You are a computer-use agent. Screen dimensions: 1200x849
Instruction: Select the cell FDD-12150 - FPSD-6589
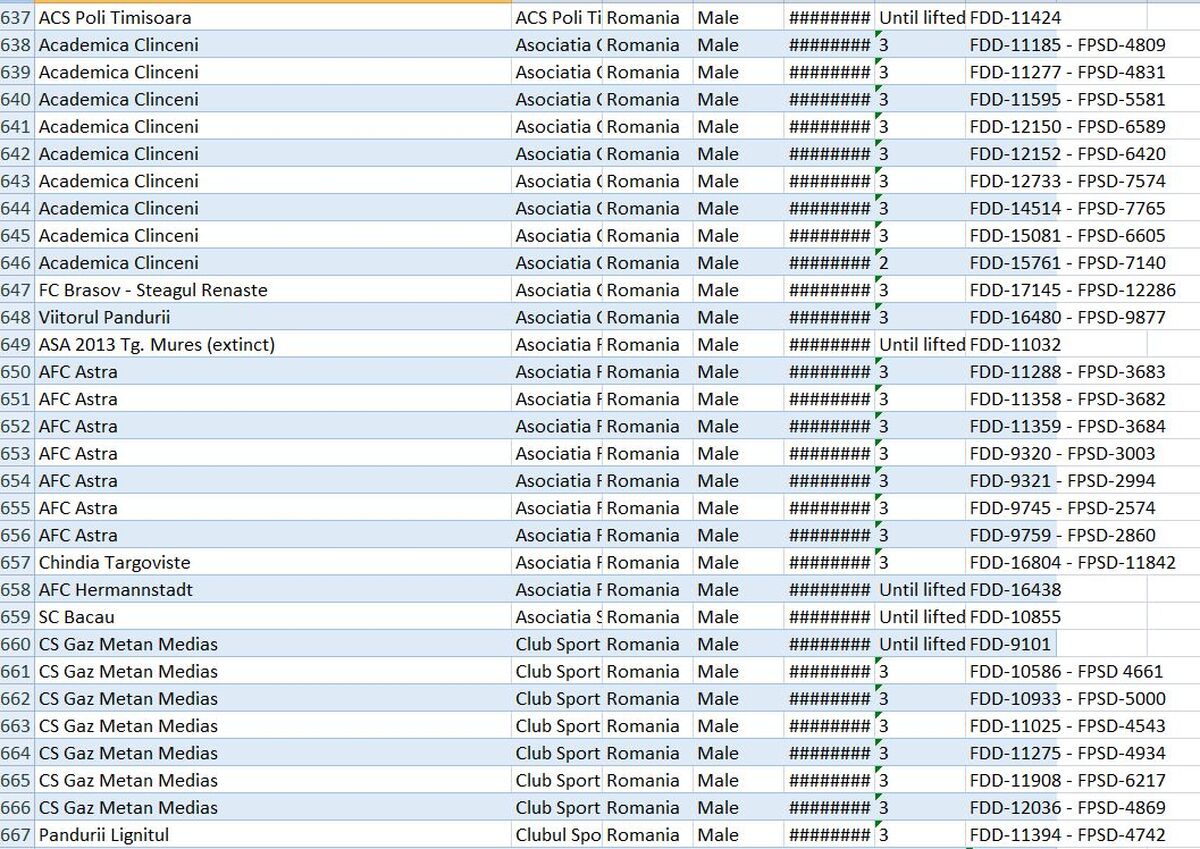pos(1067,126)
